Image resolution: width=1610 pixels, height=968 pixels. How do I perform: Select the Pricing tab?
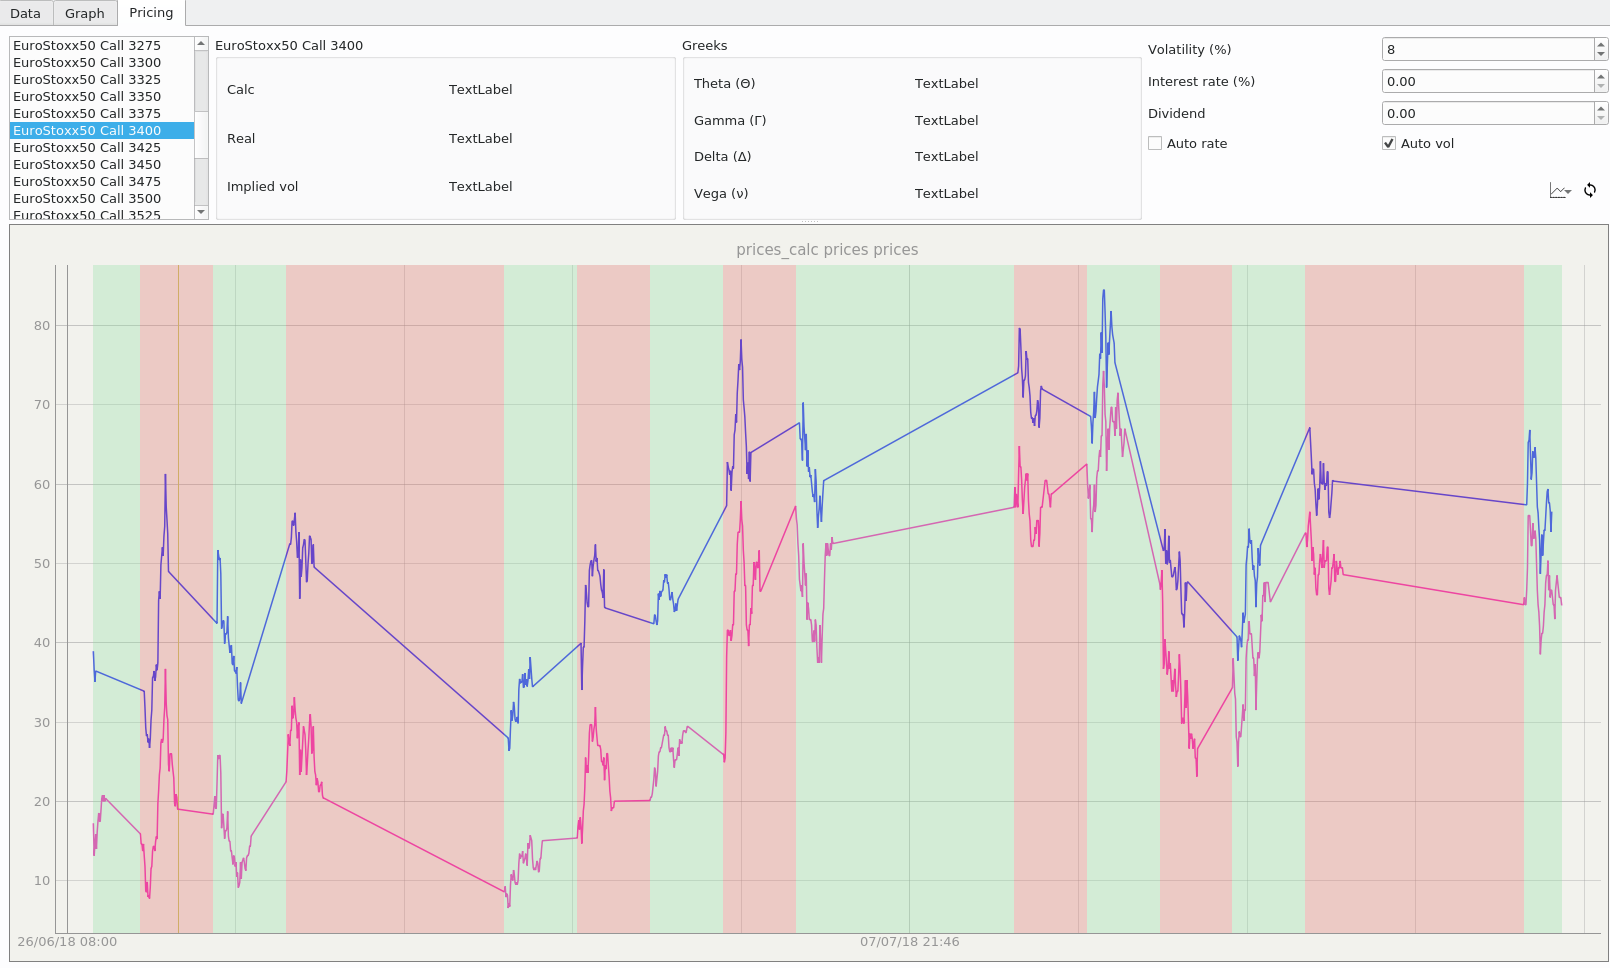151,12
